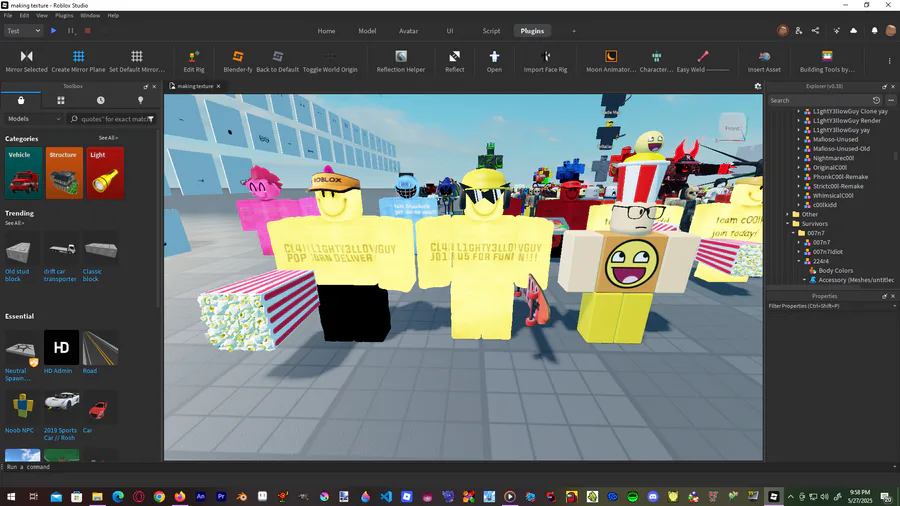Click the Pause playtest button

71,31
